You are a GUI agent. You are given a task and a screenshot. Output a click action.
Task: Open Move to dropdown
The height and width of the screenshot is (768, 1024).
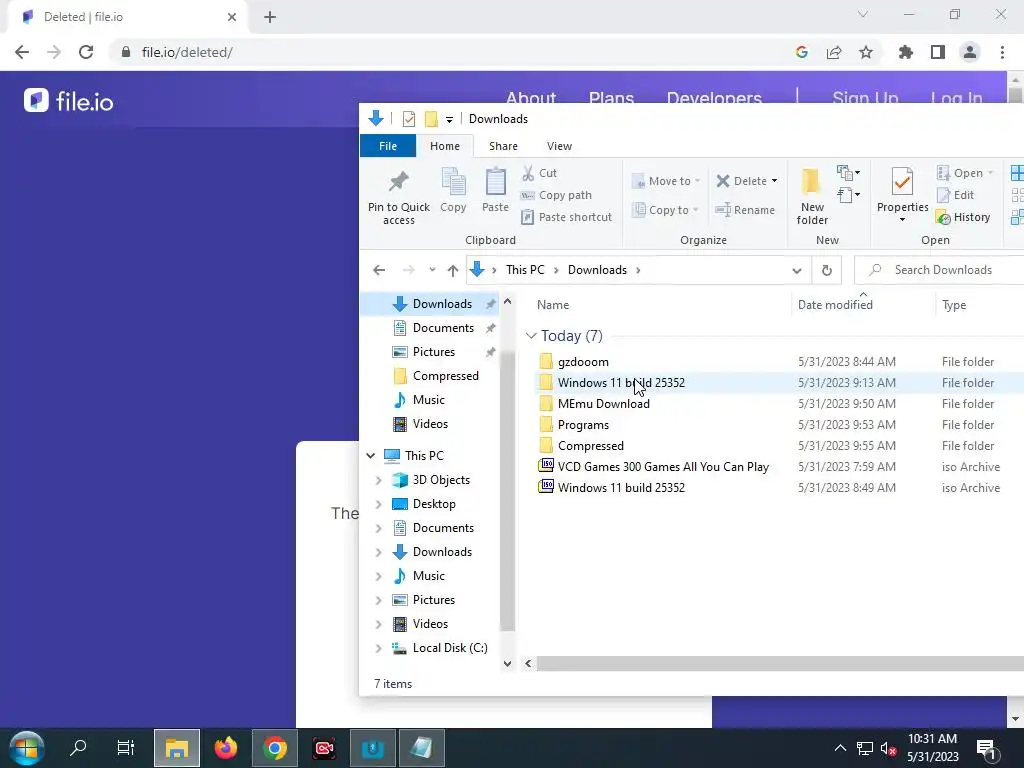(x=666, y=181)
